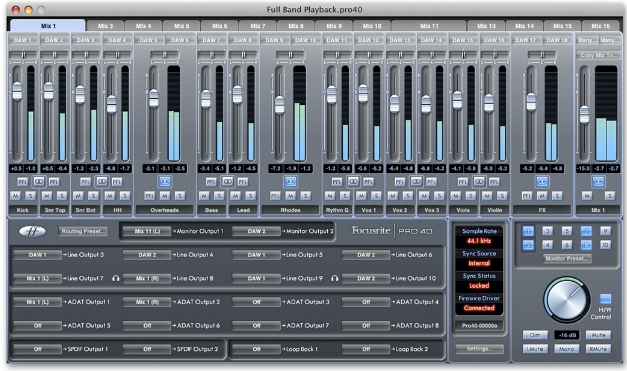Open the DAW 16 channel source dropdown
The height and width of the screenshot is (371, 627).
click(494, 40)
